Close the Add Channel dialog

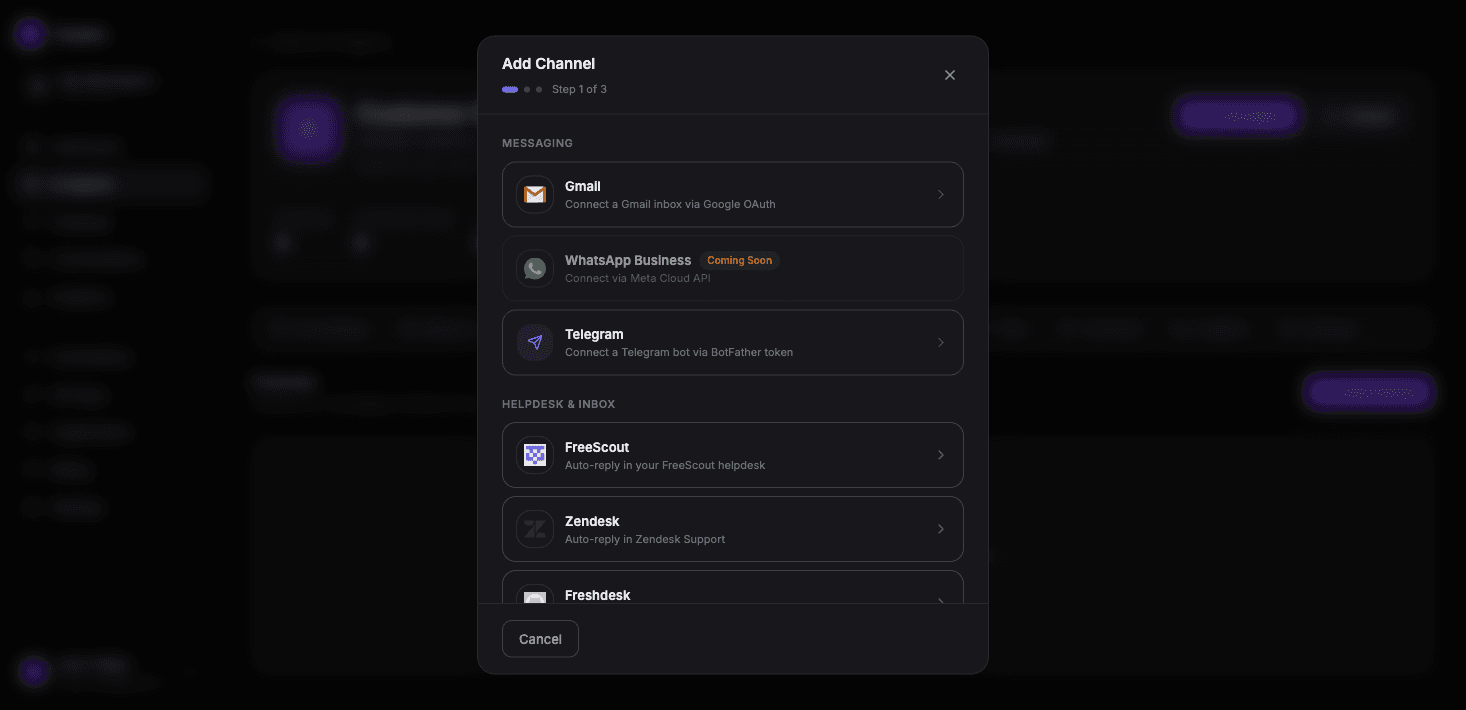[950, 75]
